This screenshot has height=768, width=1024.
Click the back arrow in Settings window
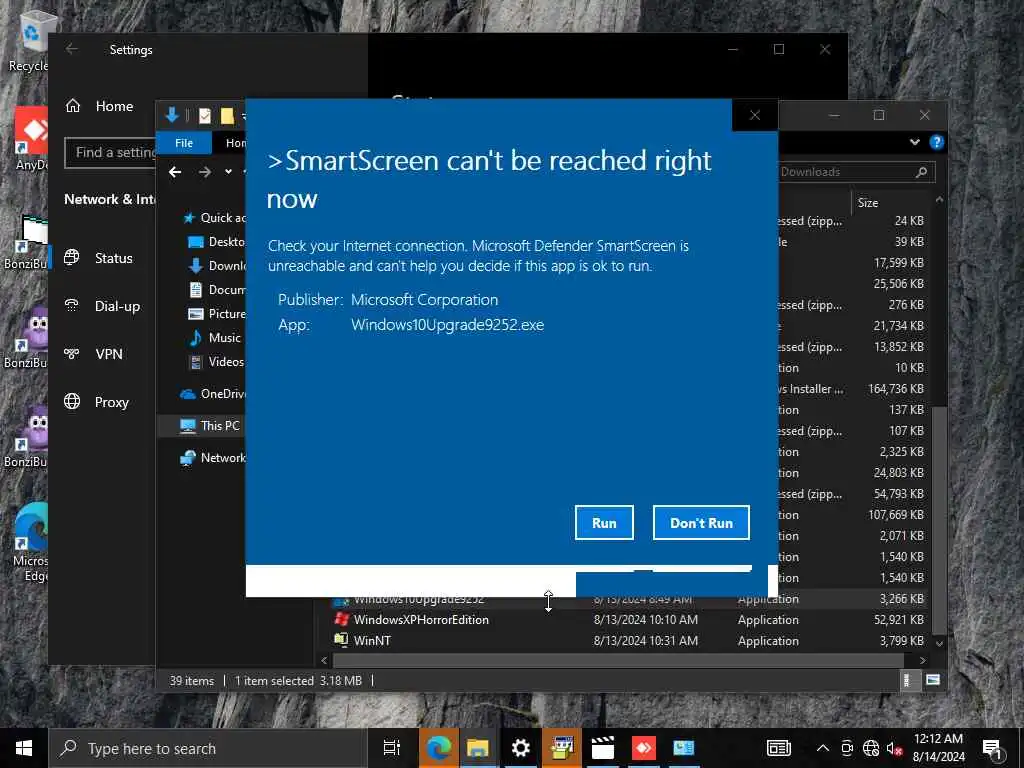(x=72, y=49)
